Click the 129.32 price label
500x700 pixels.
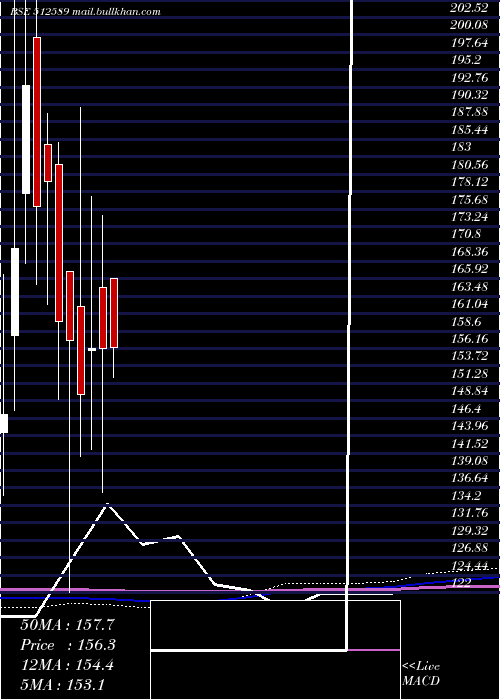coord(469,530)
